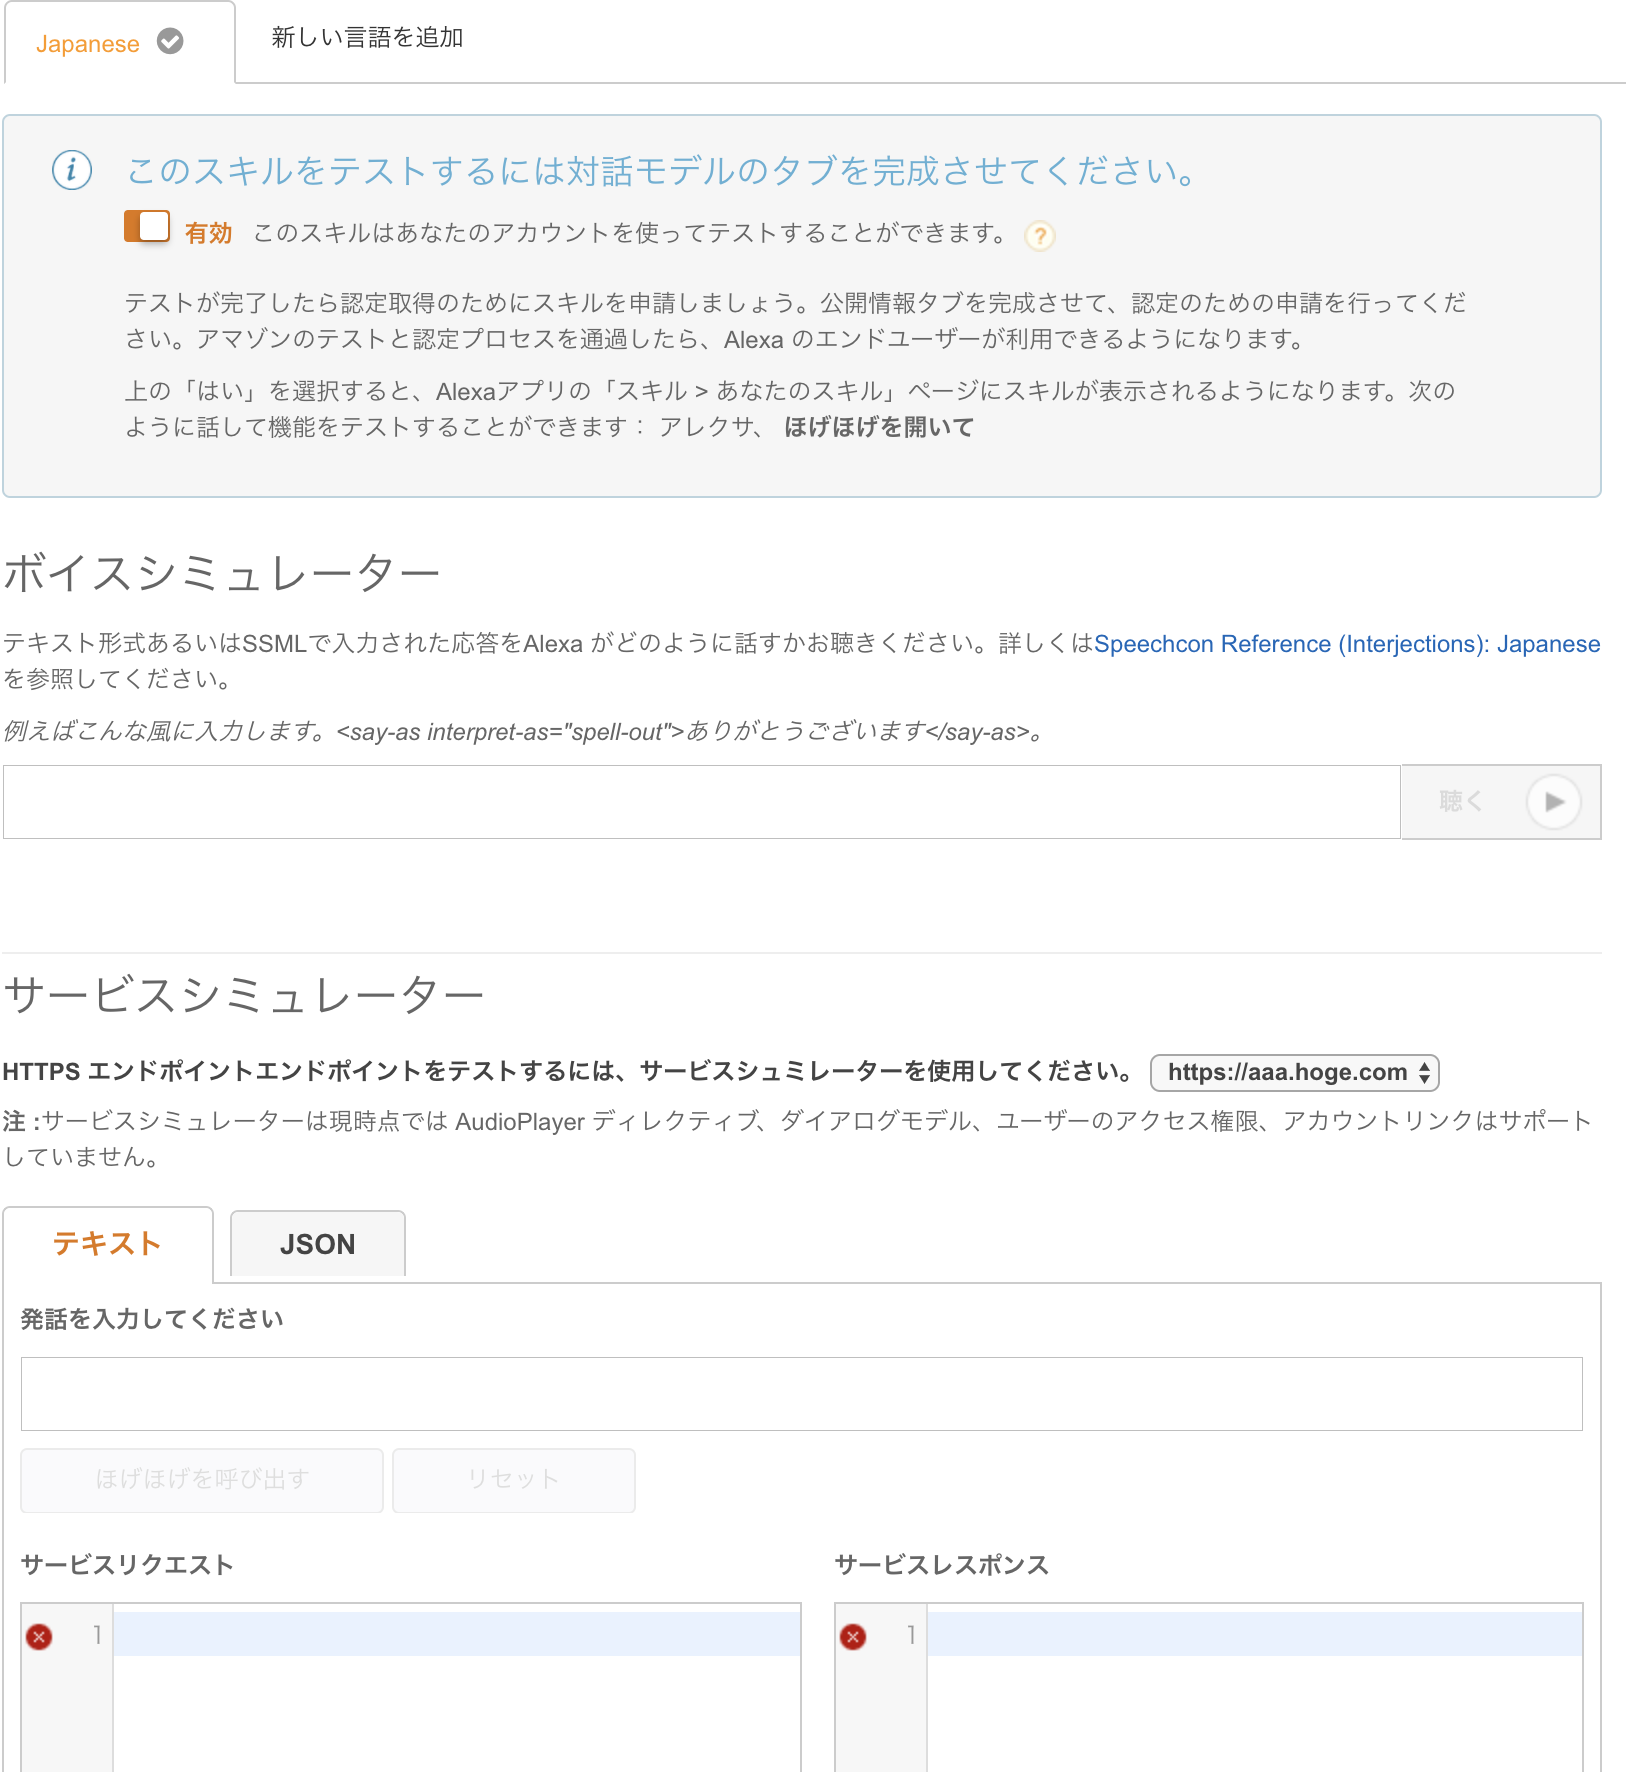This screenshot has width=1626, height=1772.
Task: Click the info icon in the notice box
Action: [x=72, y=170]
